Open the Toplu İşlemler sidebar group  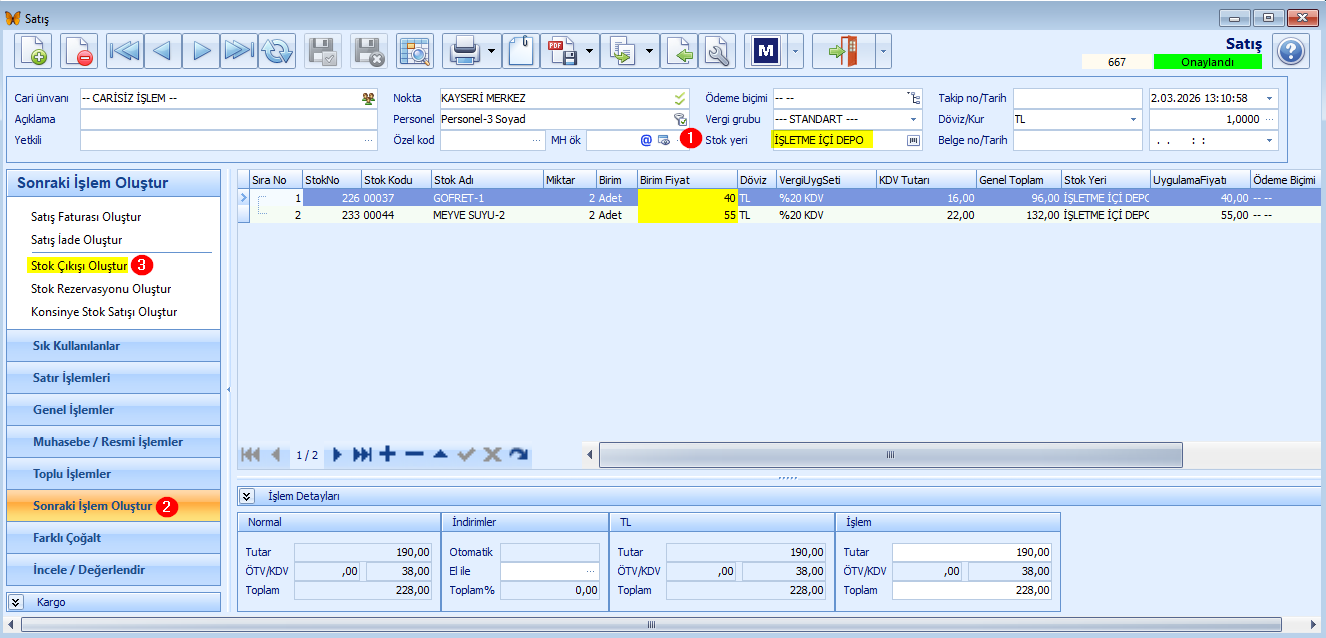(x=113, y=474)
